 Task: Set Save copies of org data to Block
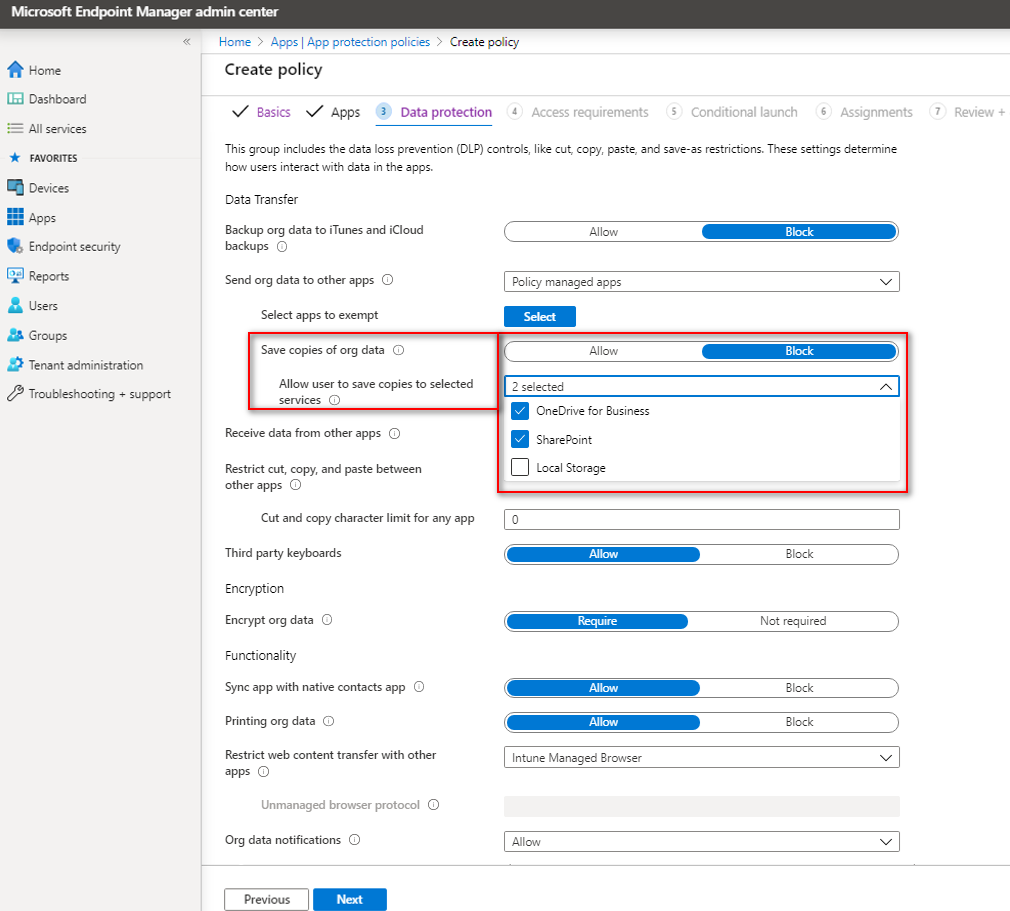[x=799, y=351]
